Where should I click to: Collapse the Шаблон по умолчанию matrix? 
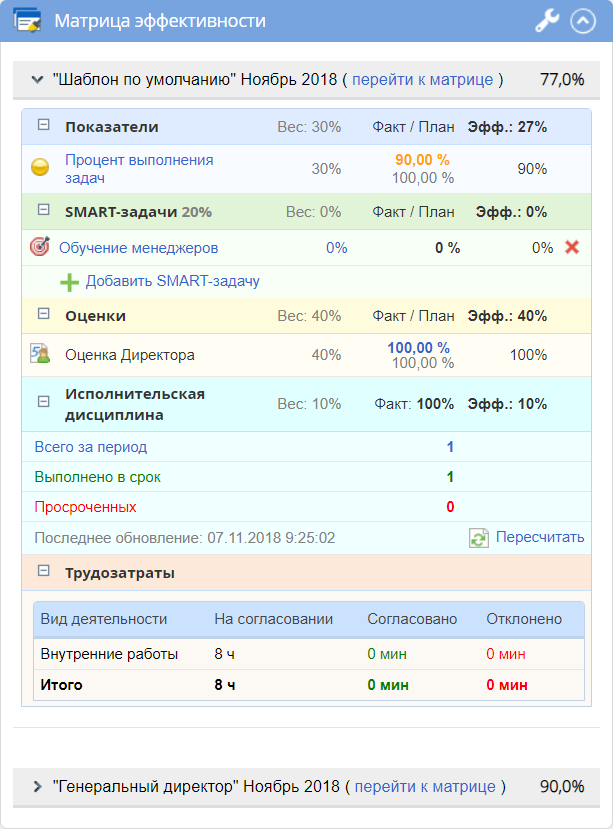pos(37,79)
